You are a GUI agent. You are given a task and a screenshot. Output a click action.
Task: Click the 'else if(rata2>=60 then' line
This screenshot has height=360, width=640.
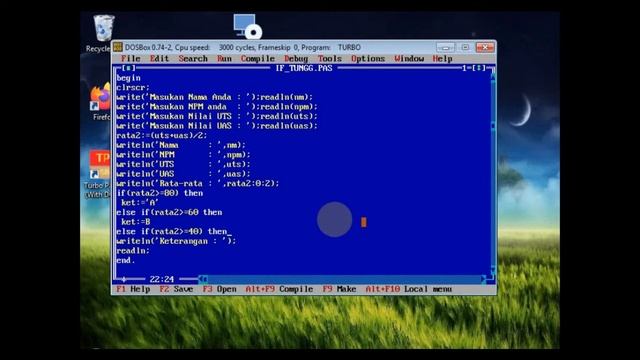pyautogui.click(x=169, y=212)
